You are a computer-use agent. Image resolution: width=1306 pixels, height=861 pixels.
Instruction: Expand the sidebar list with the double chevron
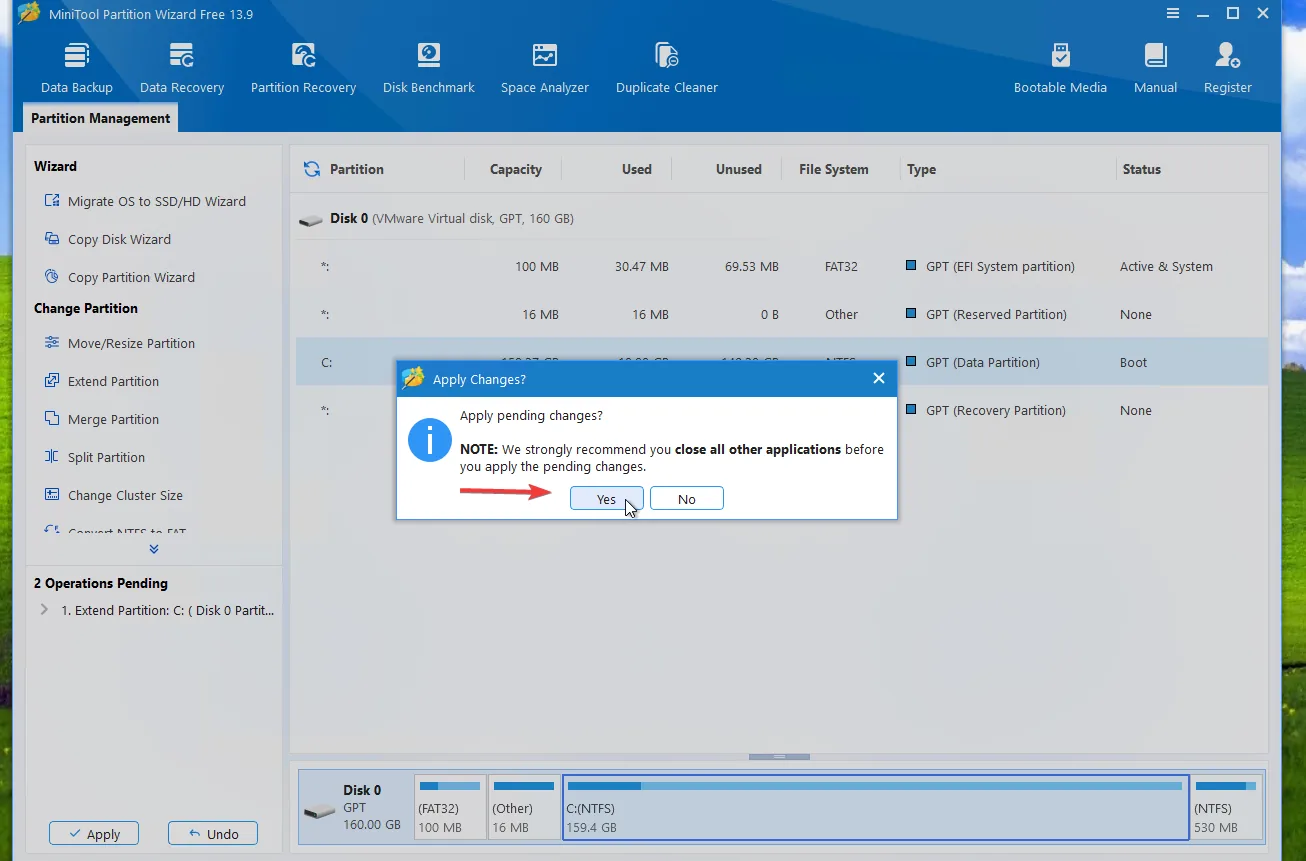pyautogui.click(x=154, y=549)
